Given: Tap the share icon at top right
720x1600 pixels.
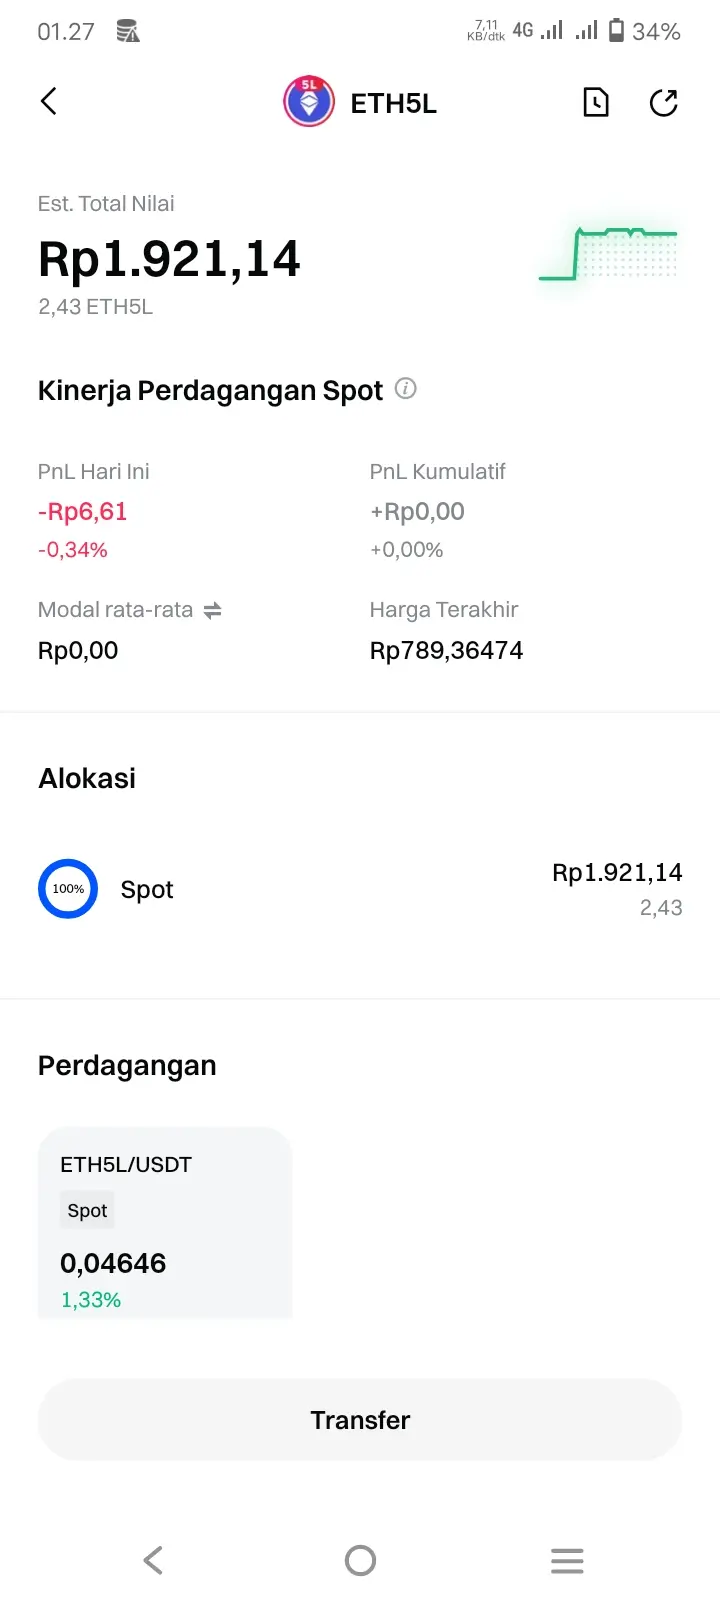Looking at the screenshot, I should pos(664,102).
